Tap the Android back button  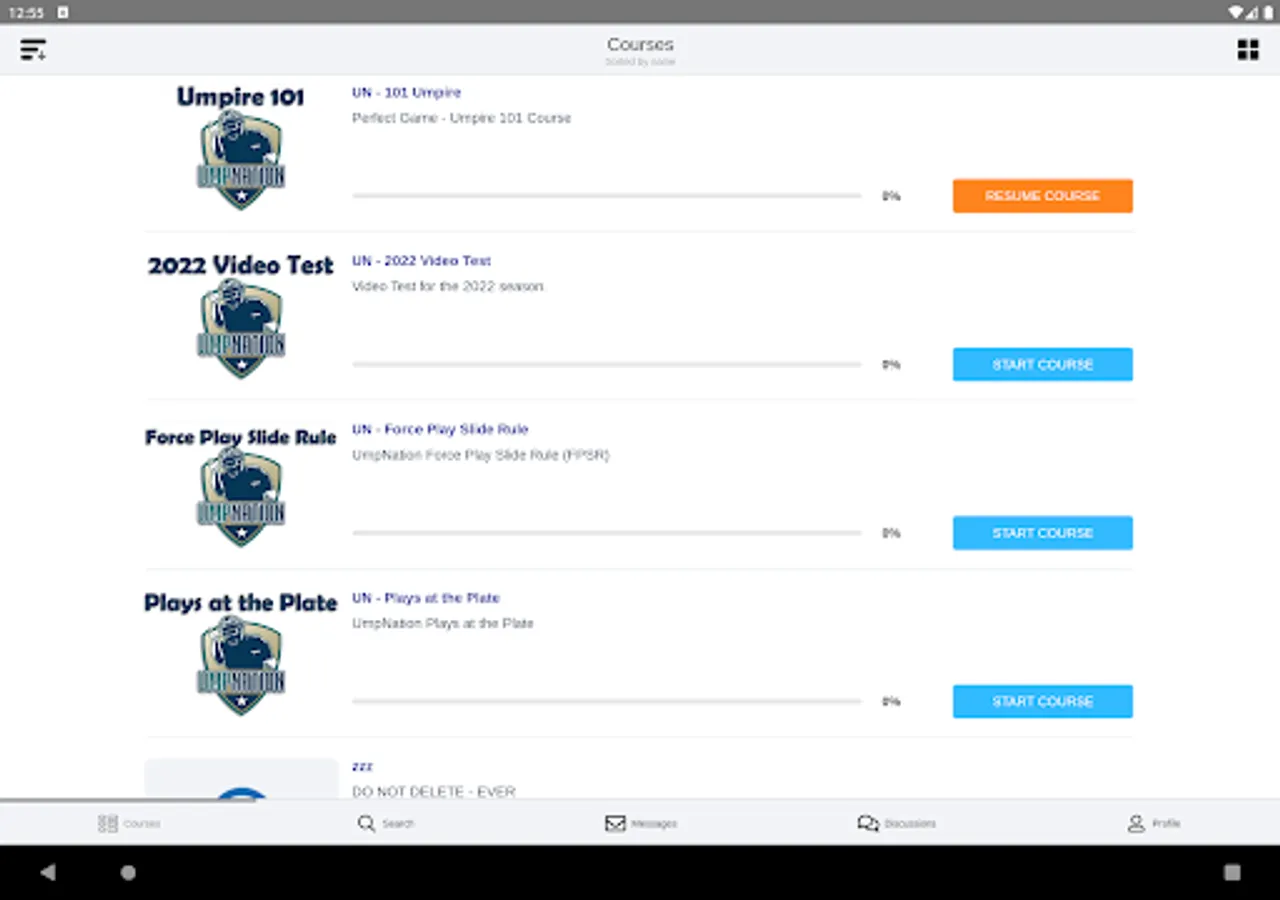48,872
